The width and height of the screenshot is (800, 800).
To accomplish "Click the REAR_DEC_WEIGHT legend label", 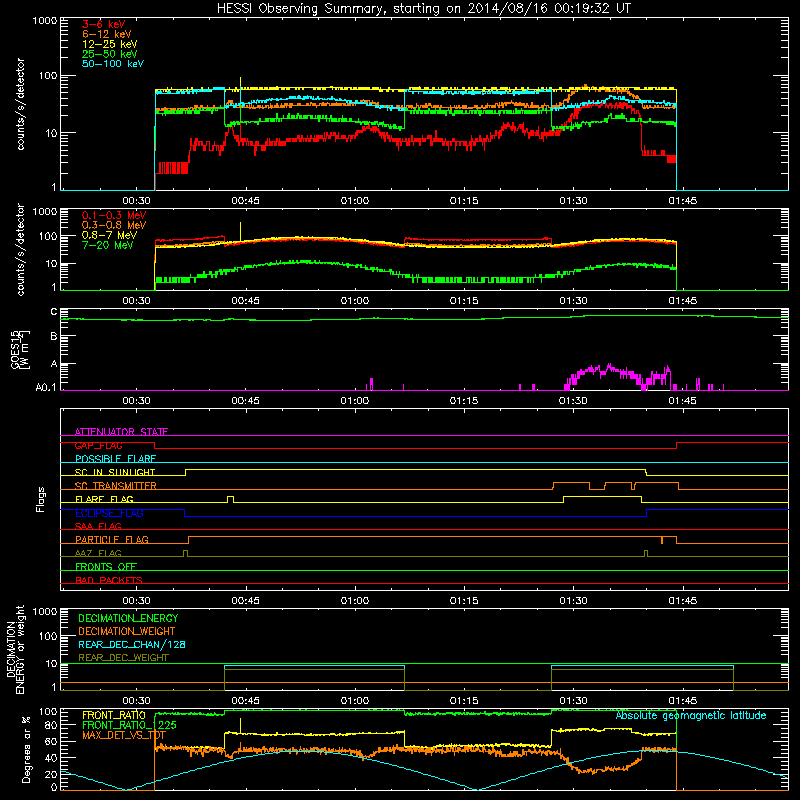I will click(x=123, y=658).
